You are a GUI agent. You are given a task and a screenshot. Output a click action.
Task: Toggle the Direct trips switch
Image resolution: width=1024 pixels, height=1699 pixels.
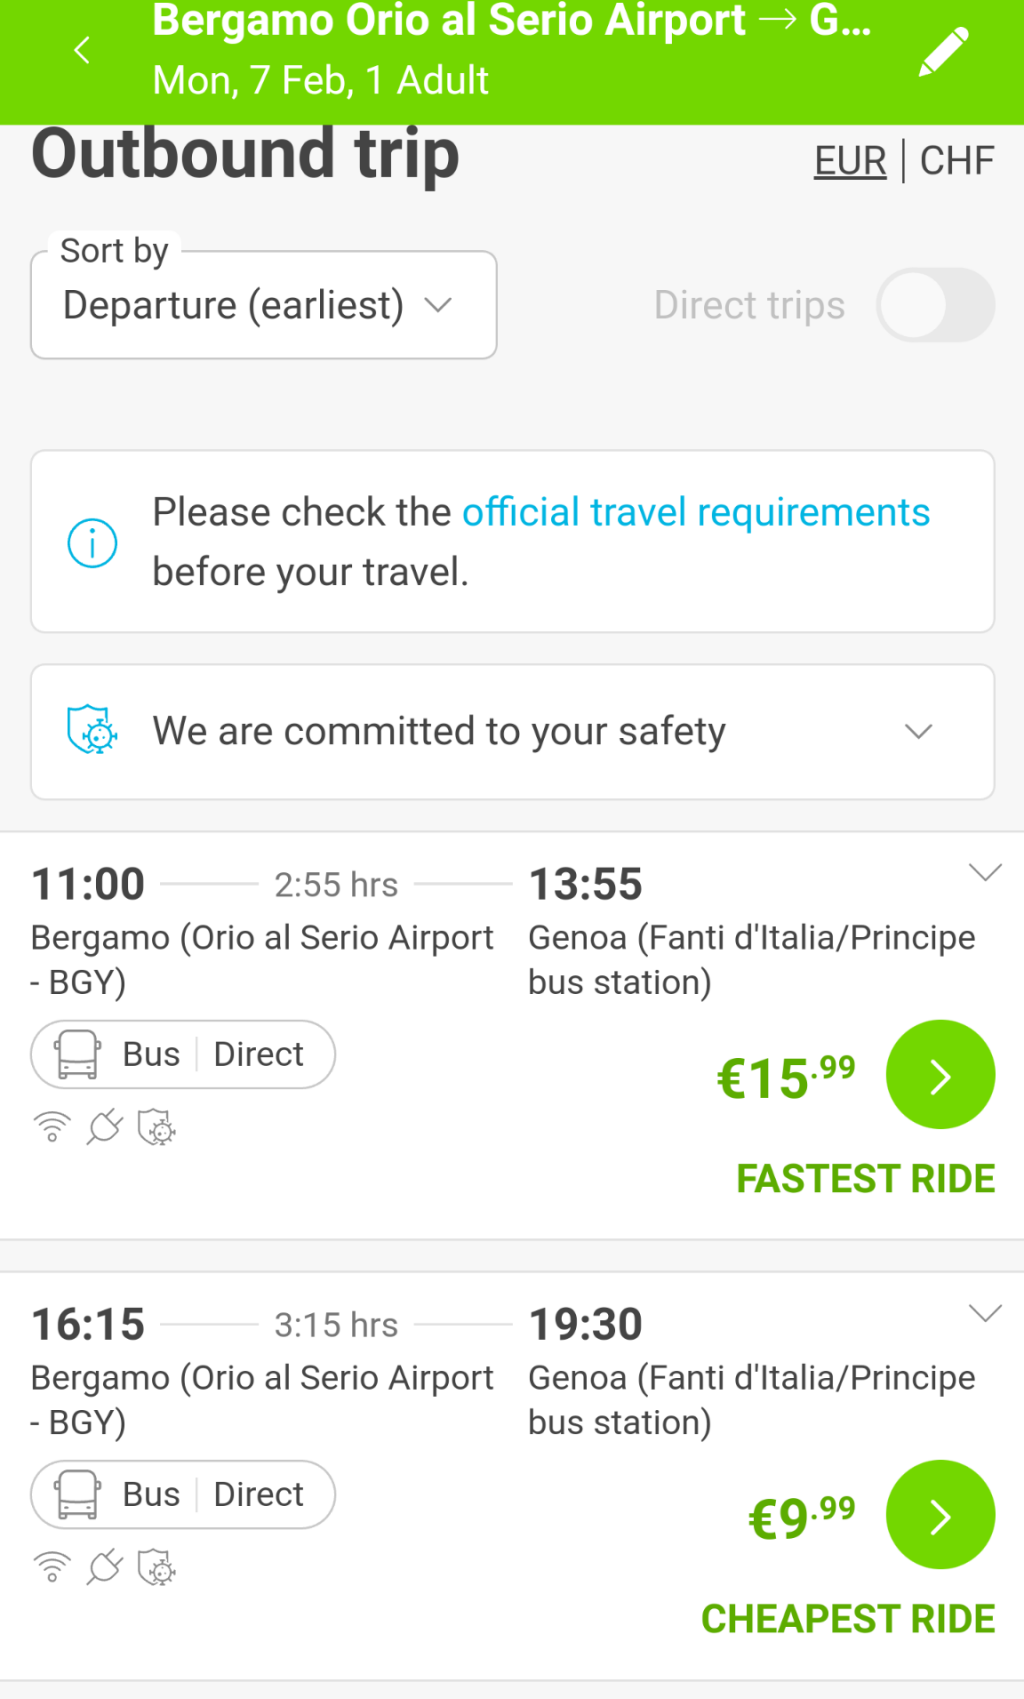[x=935, y=305]
